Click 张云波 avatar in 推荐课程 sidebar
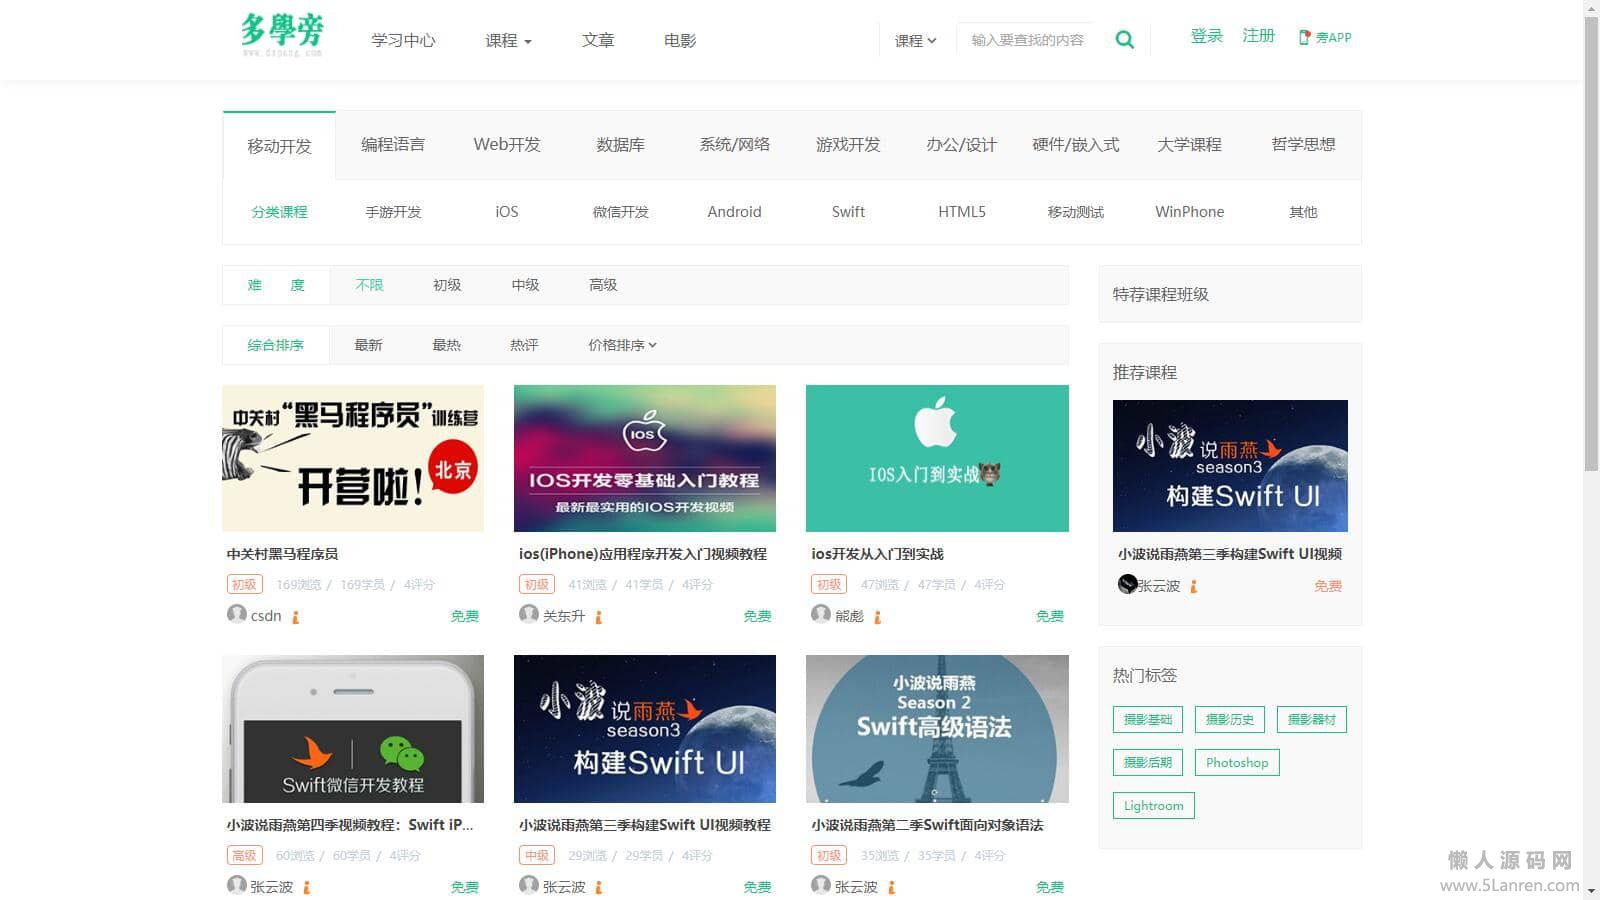The width and height of the screenshot is (1600, 900). (1128, 584)
